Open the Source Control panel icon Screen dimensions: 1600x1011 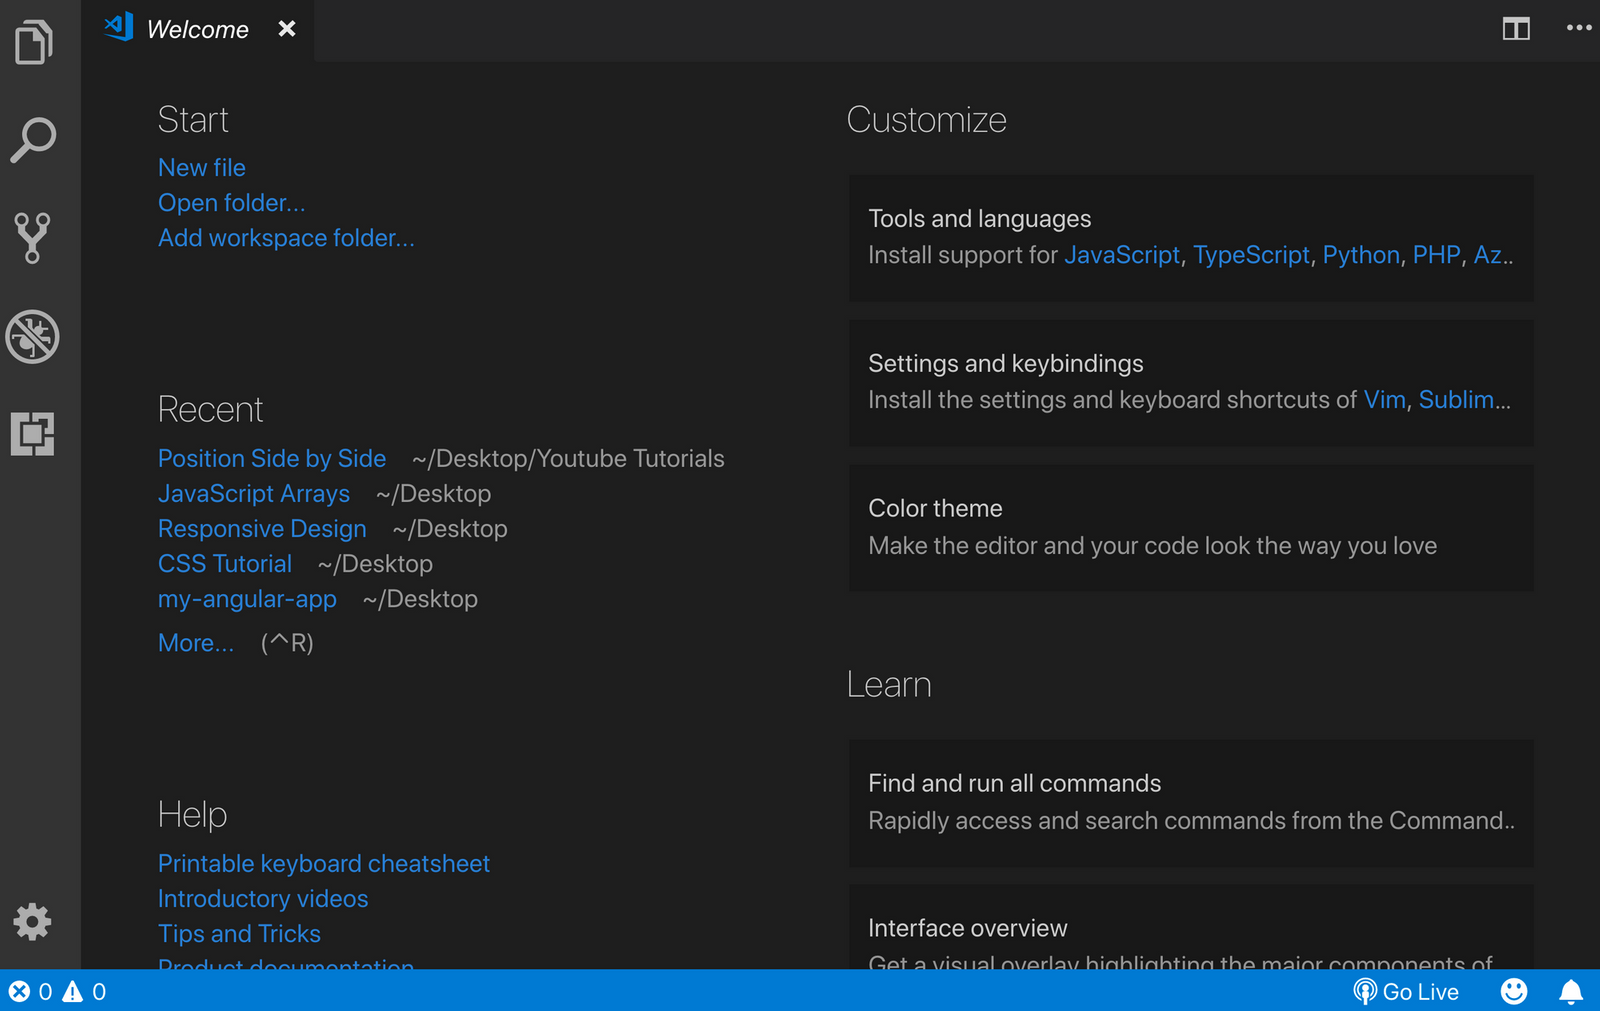pos(34,237)
